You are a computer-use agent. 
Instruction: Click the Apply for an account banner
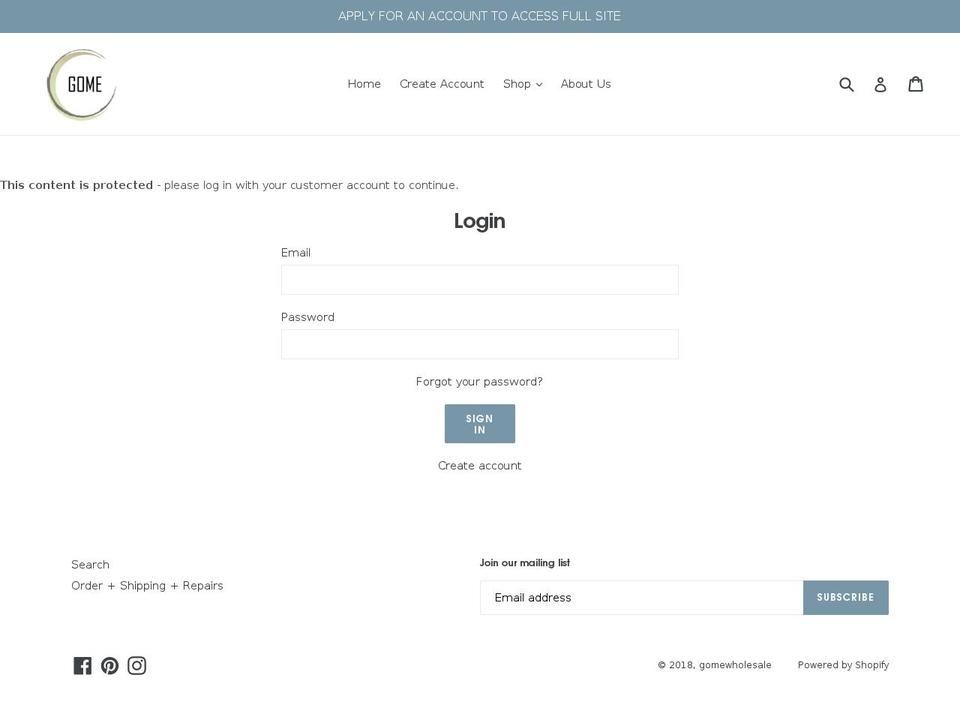click(x=479, y=16)
